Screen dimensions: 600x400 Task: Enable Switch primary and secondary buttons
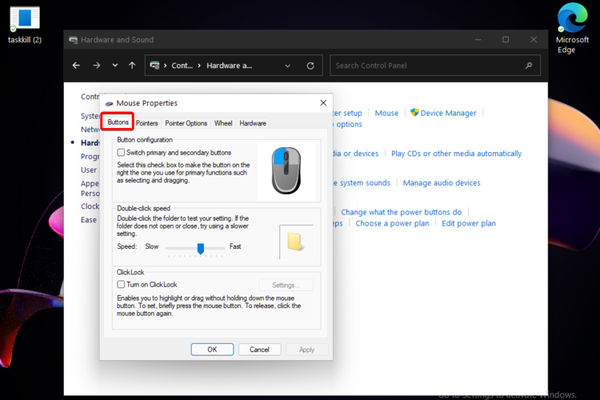121,152
